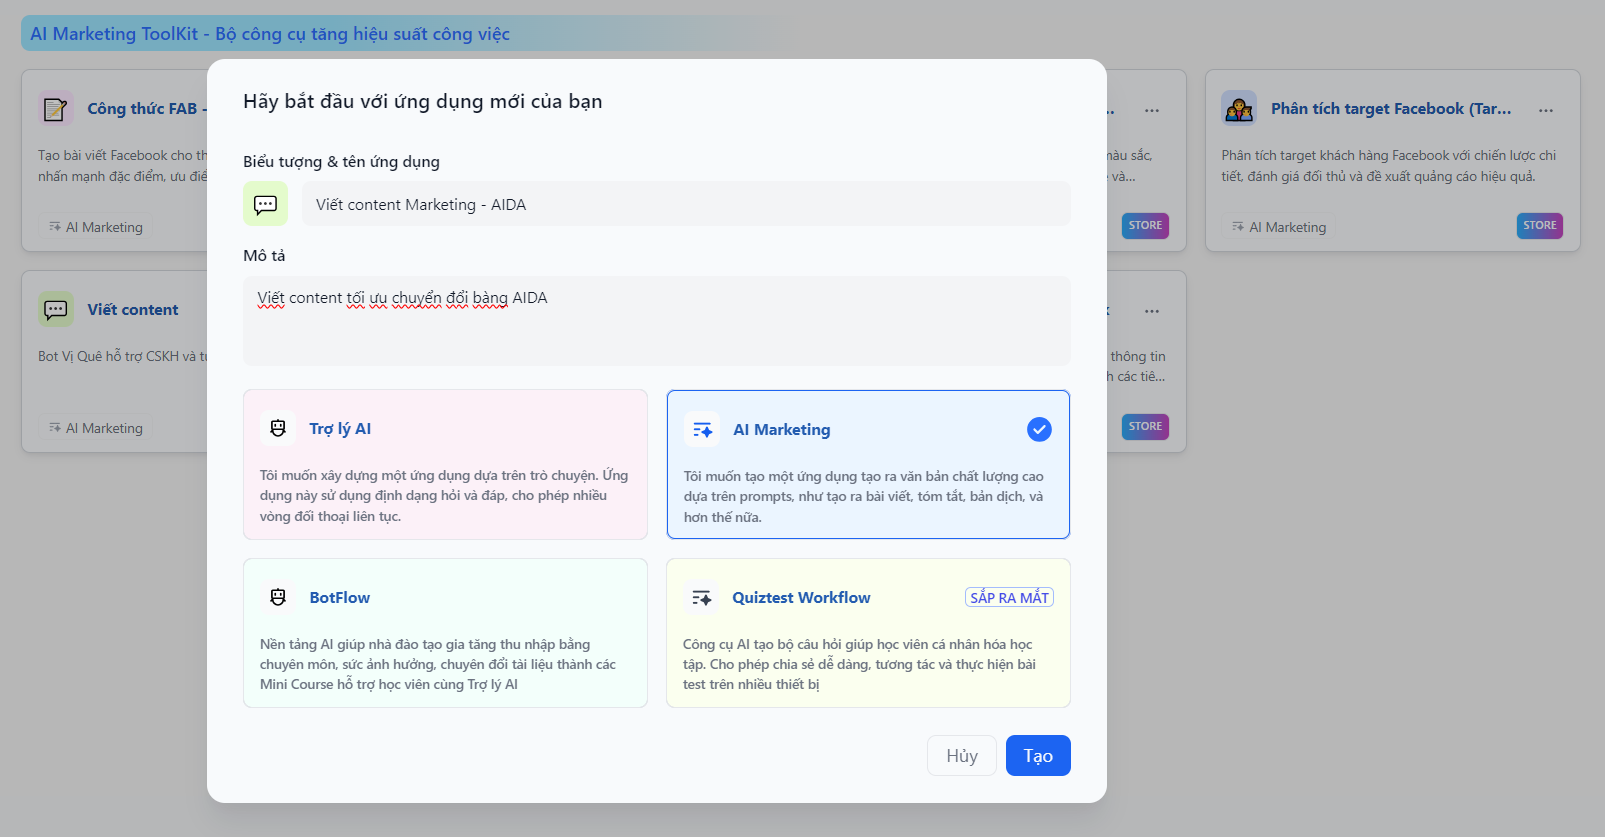This screenshot has height=837, width=1605.
Task: Click the Tạo button to create app
Action: pos(1037,756)
